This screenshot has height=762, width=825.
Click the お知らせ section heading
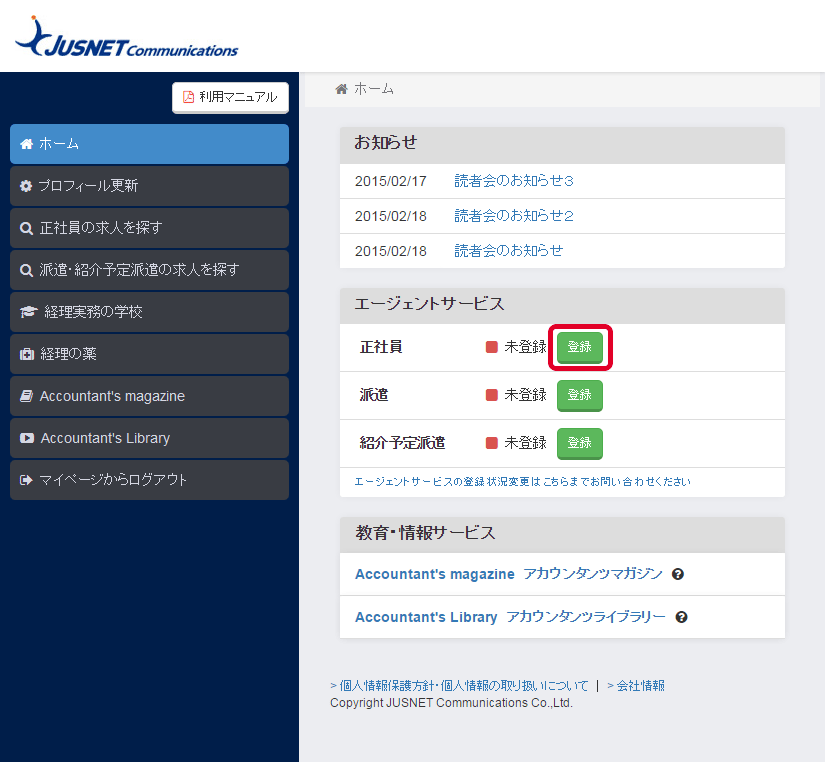click(x=385, y=143)
